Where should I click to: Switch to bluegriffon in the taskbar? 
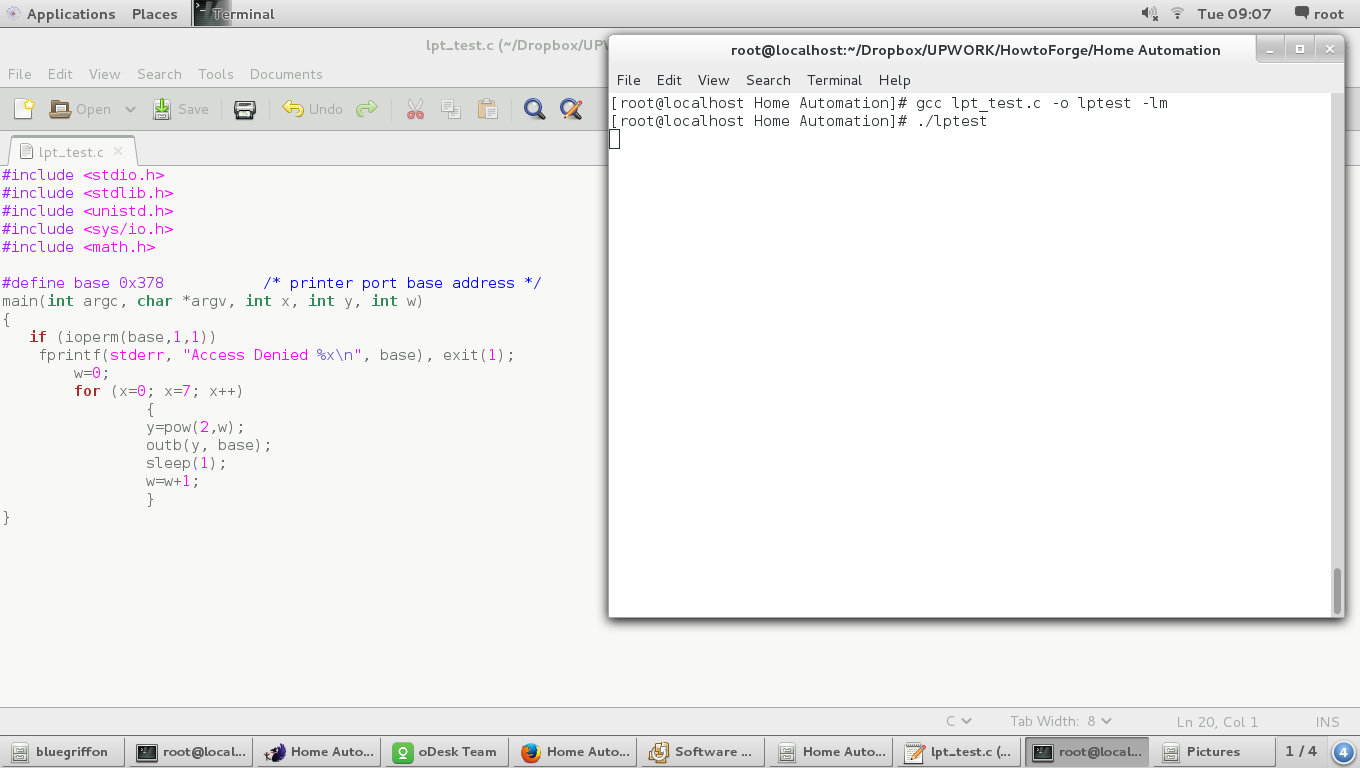(x=63, y=752)
